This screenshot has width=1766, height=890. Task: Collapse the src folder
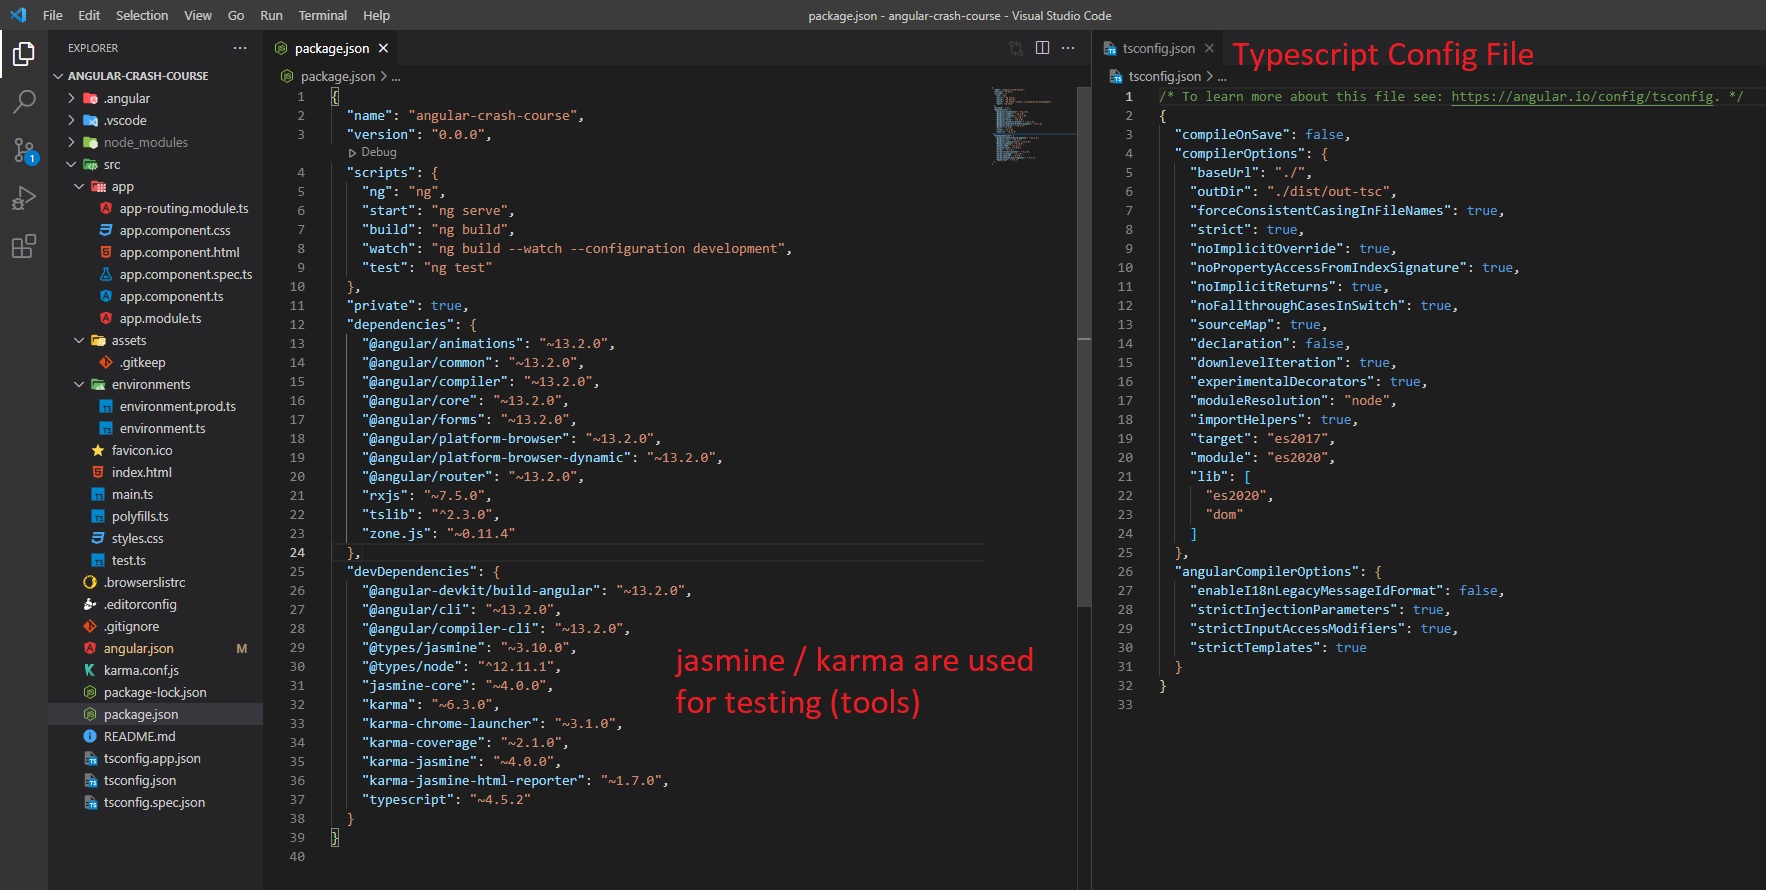(155, 164)
